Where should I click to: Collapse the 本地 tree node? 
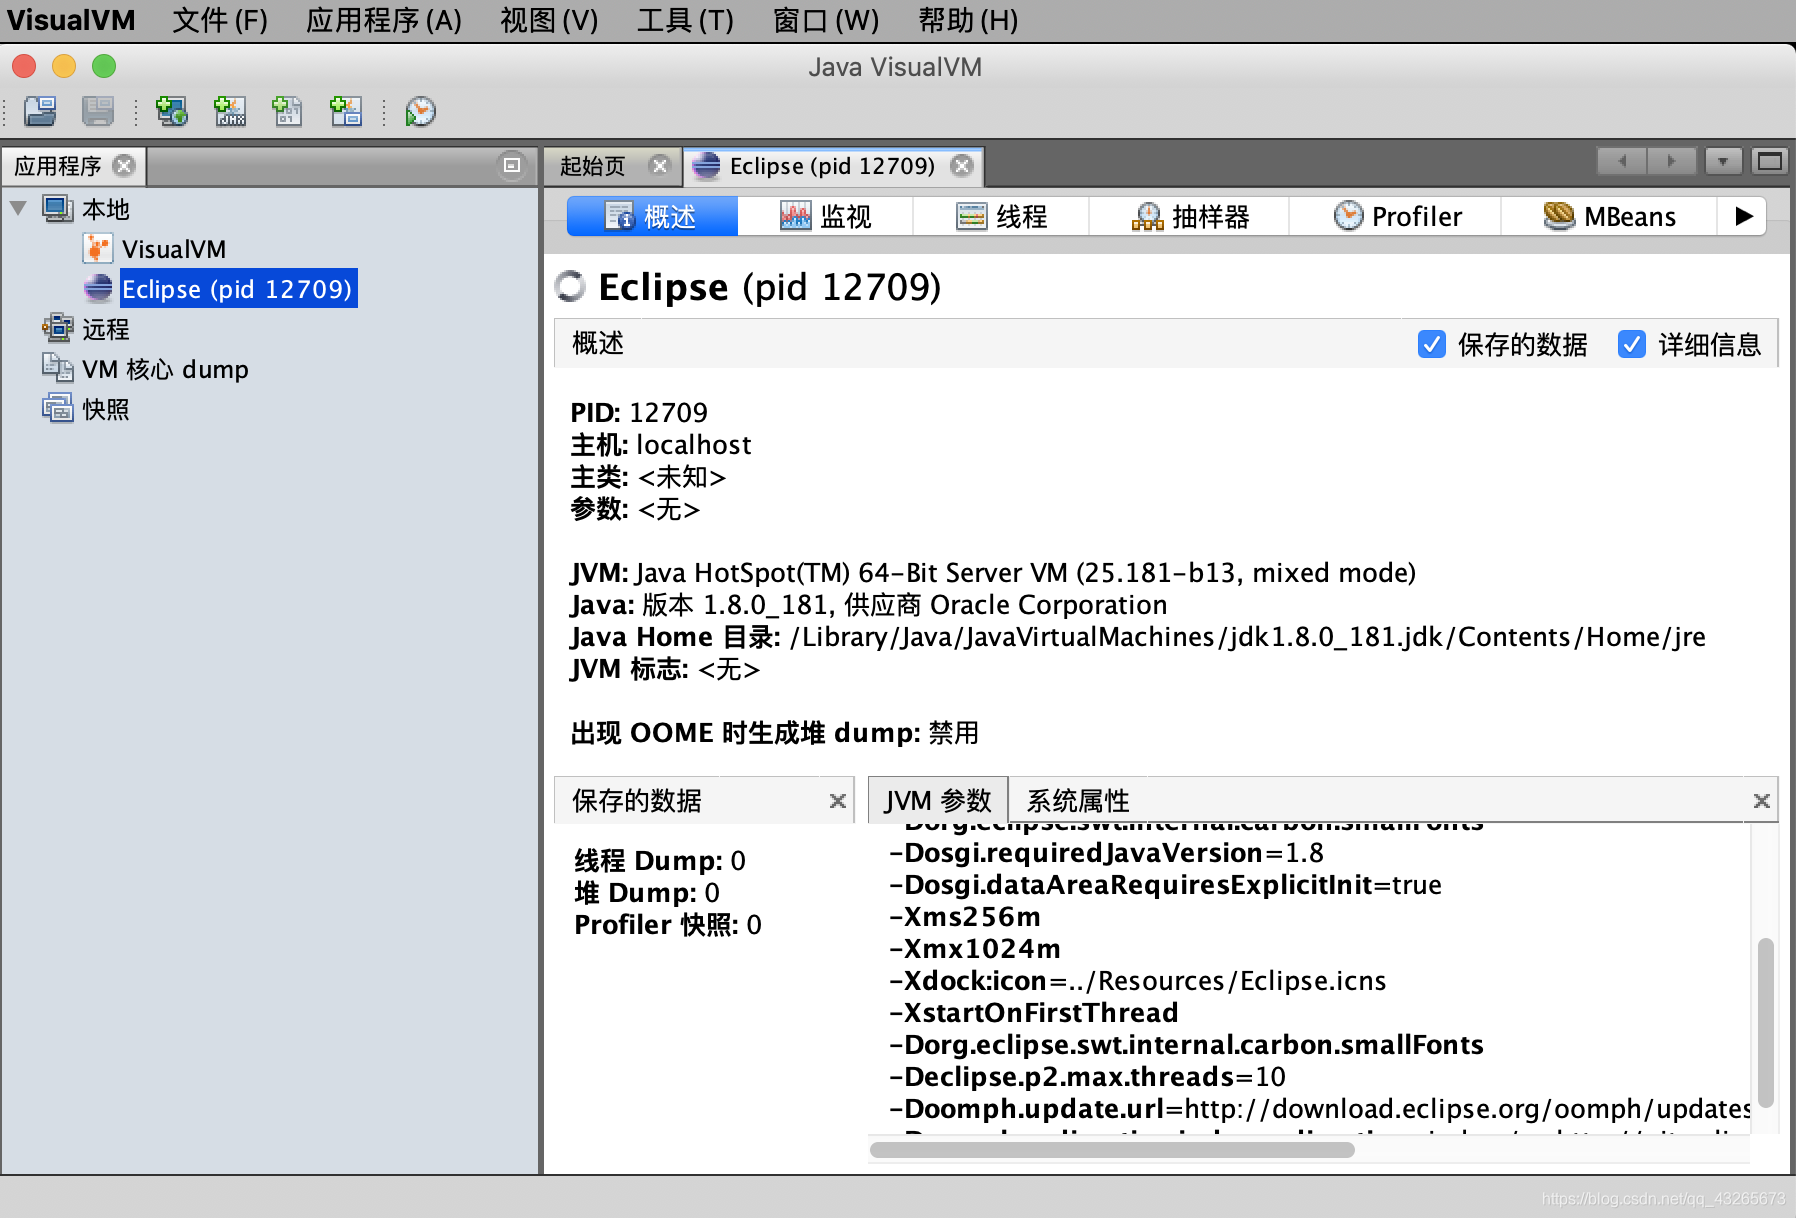18,209
